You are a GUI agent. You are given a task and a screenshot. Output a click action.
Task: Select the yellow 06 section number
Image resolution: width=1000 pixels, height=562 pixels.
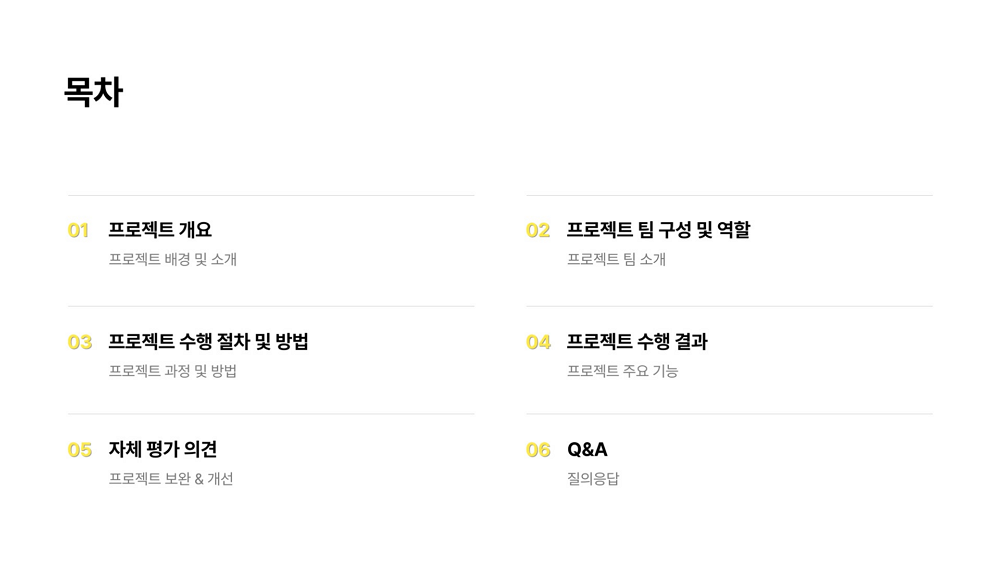click(538, 450)
